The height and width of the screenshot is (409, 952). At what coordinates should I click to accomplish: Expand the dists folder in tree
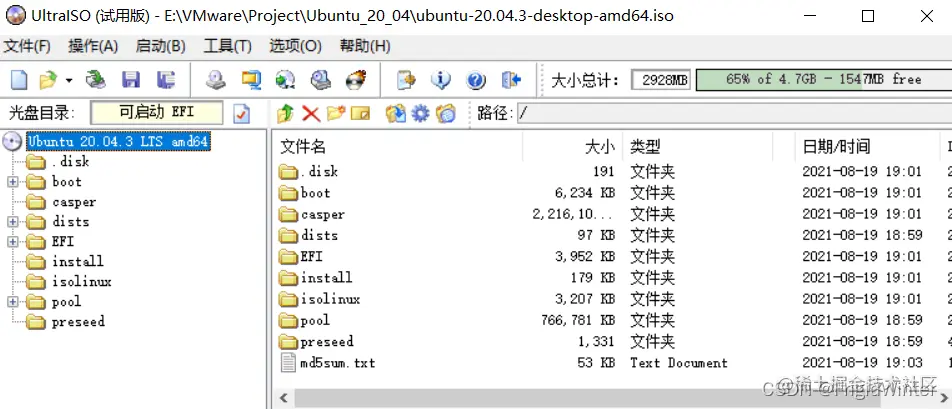(x=13, y=221)
